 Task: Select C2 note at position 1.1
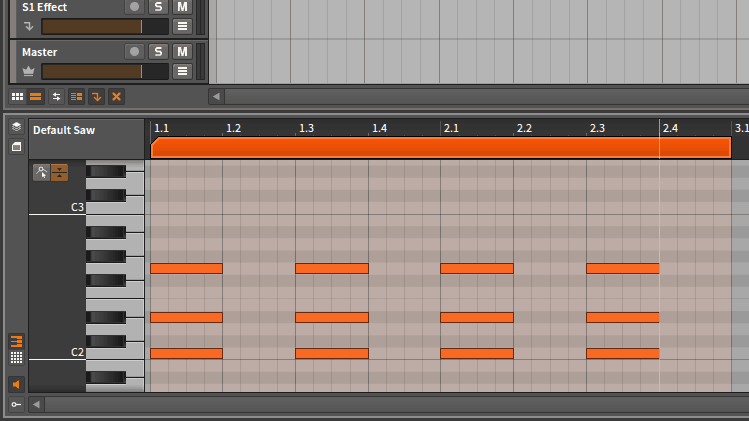(x=186, y=354)
